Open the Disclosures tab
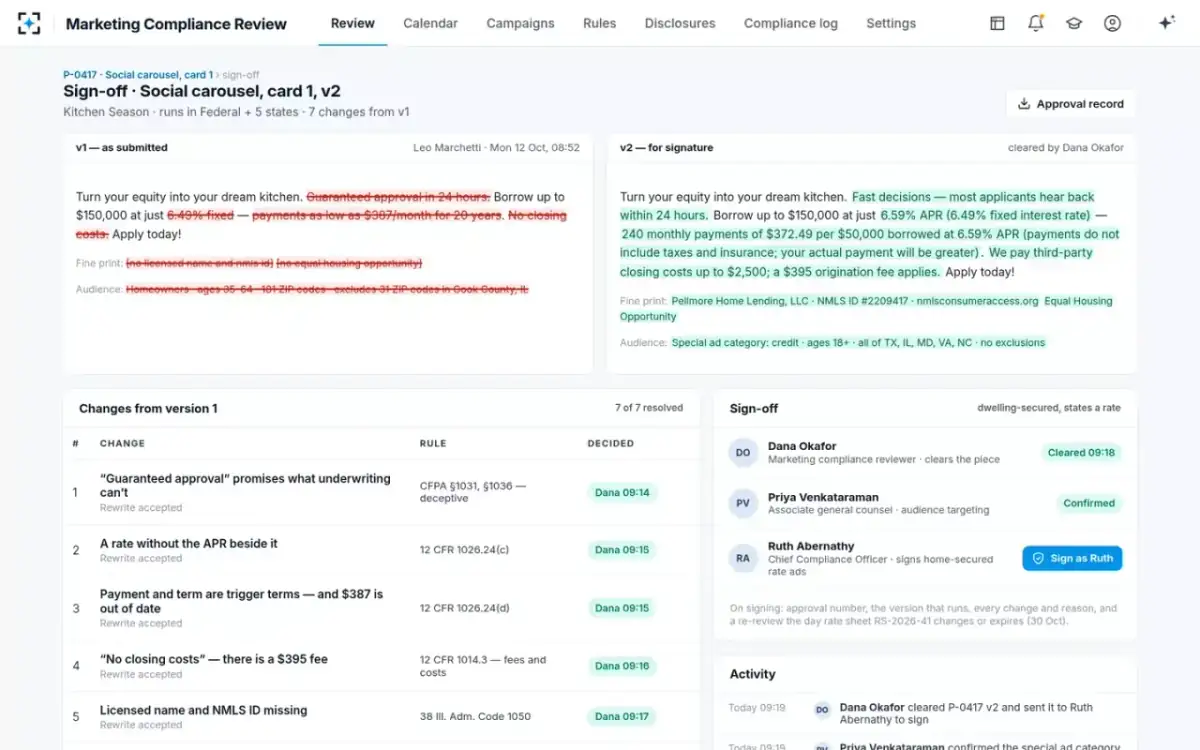The width and height of the screenshot is (1200, 750). point(680,23)
